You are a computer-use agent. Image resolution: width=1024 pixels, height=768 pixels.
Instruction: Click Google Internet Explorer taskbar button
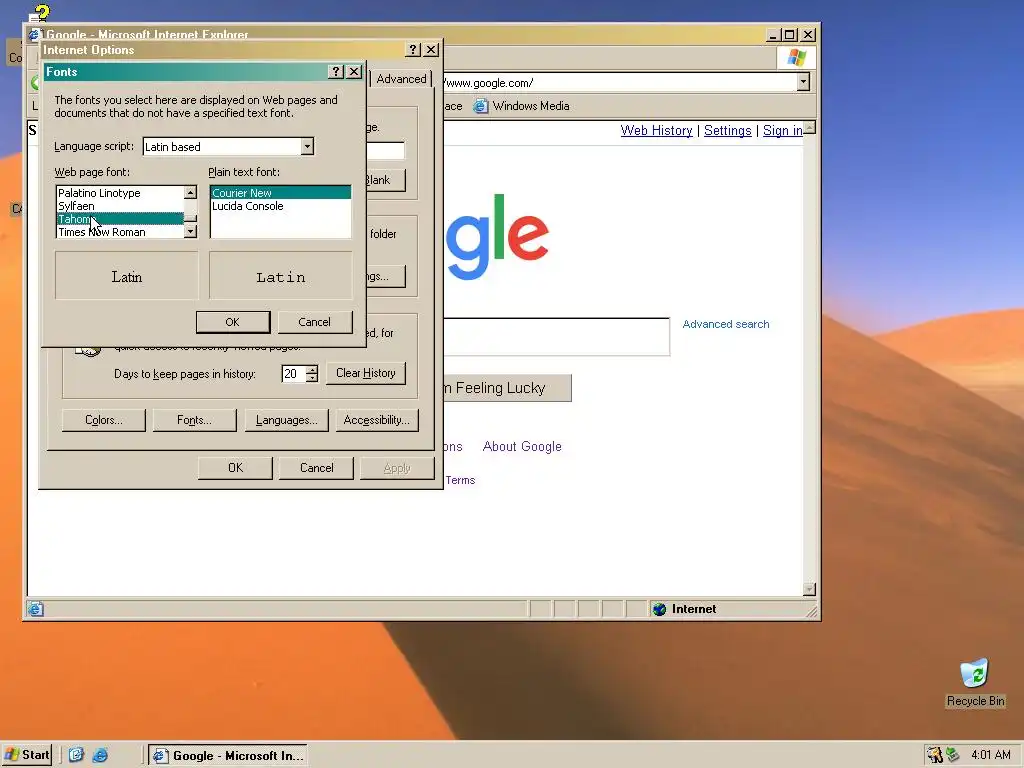[228, 756]
